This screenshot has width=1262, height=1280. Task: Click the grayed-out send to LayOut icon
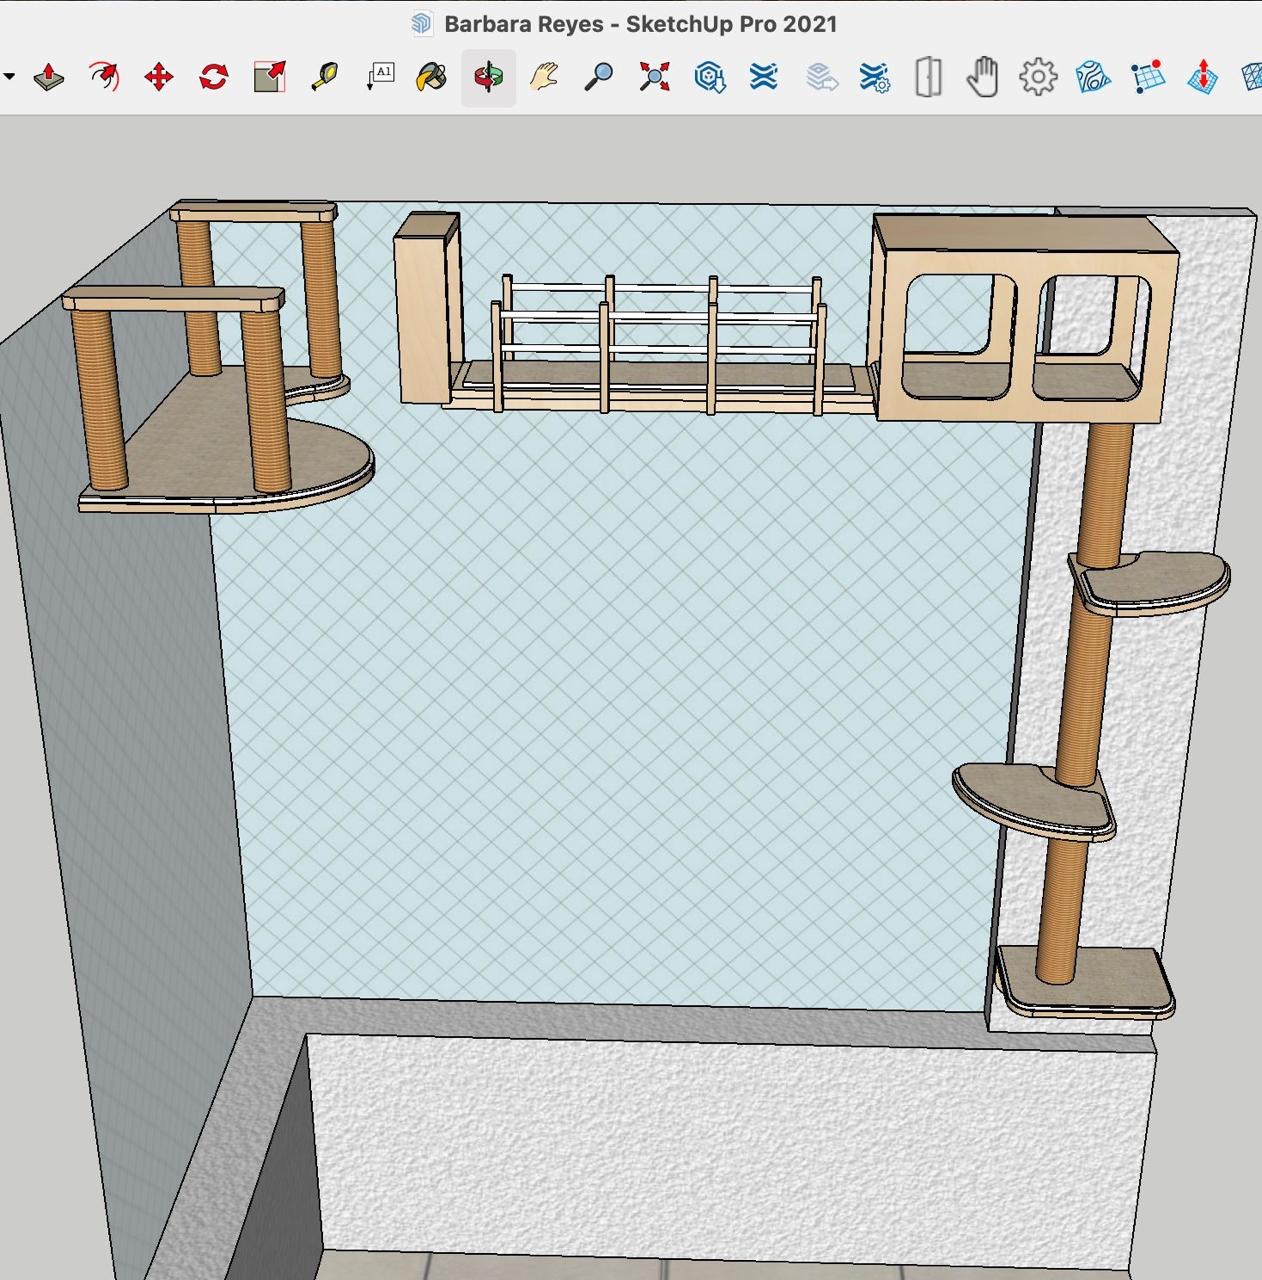[821, 77]
